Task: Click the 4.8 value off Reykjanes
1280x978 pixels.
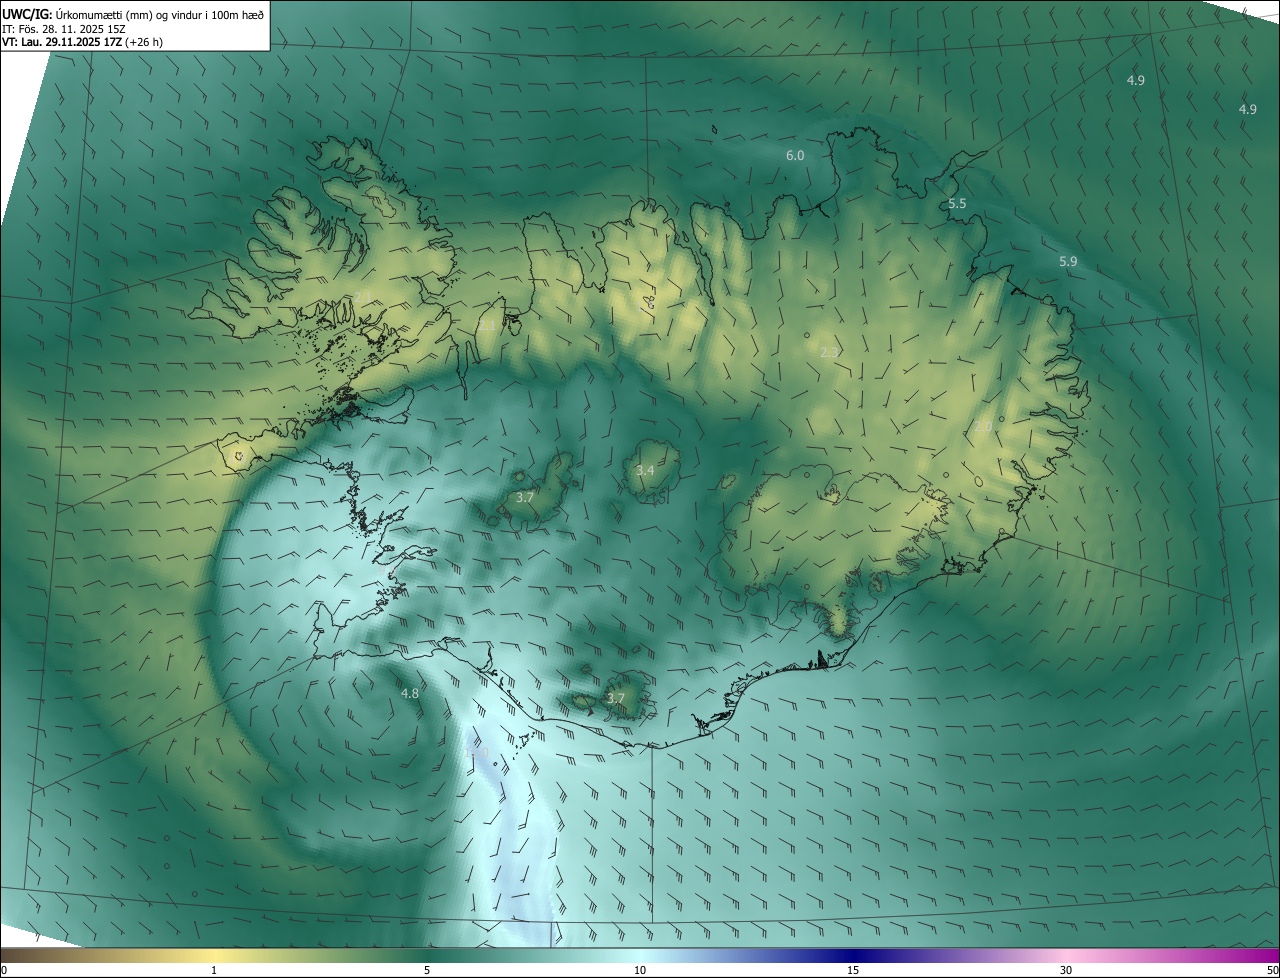Action: 410,693
